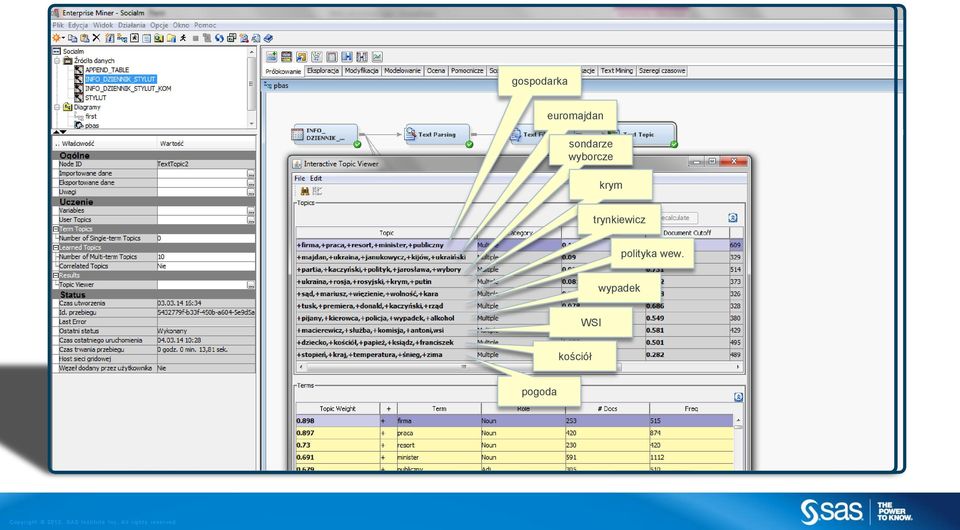This screenshot has height=530, width=960.
Task: Select the pbas diagram in the tree
Action: click(x=92, y=125)
